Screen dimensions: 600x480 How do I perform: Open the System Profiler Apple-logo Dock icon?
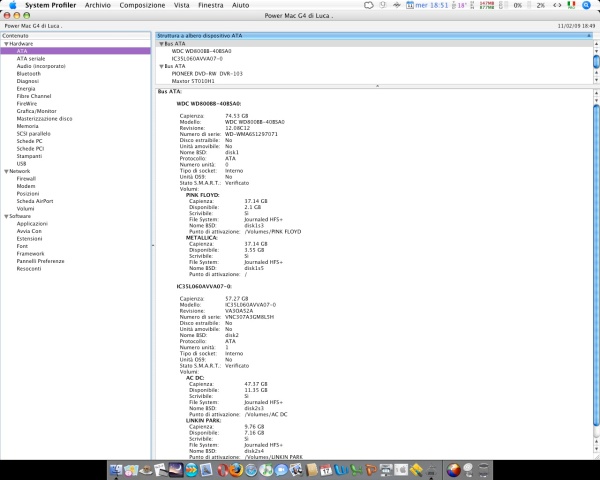tap(401, 470)
